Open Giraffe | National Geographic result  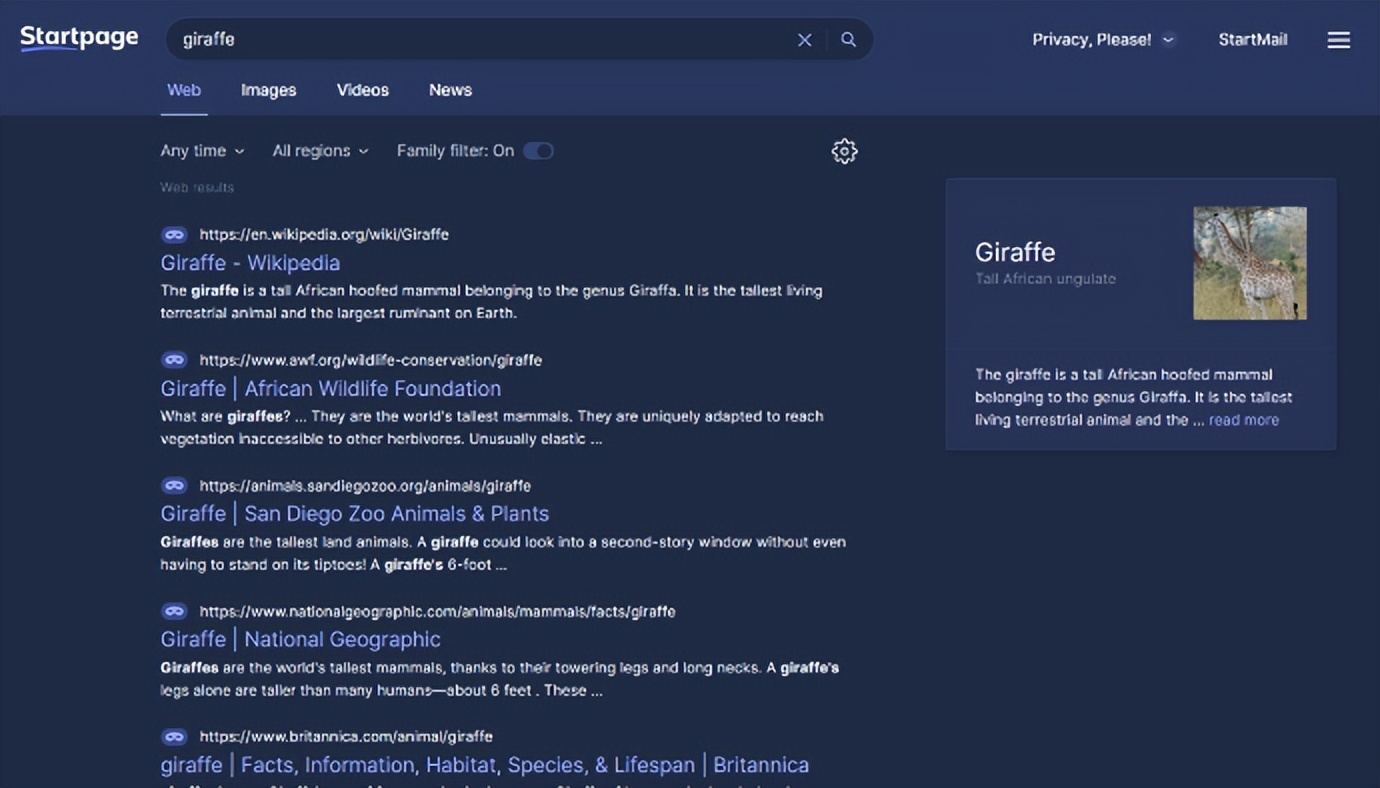[300, 639]
